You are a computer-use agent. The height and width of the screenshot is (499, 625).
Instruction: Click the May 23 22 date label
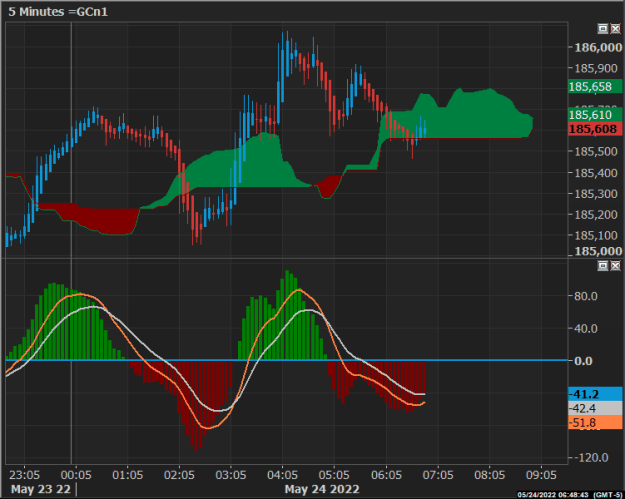pos(41,489)
